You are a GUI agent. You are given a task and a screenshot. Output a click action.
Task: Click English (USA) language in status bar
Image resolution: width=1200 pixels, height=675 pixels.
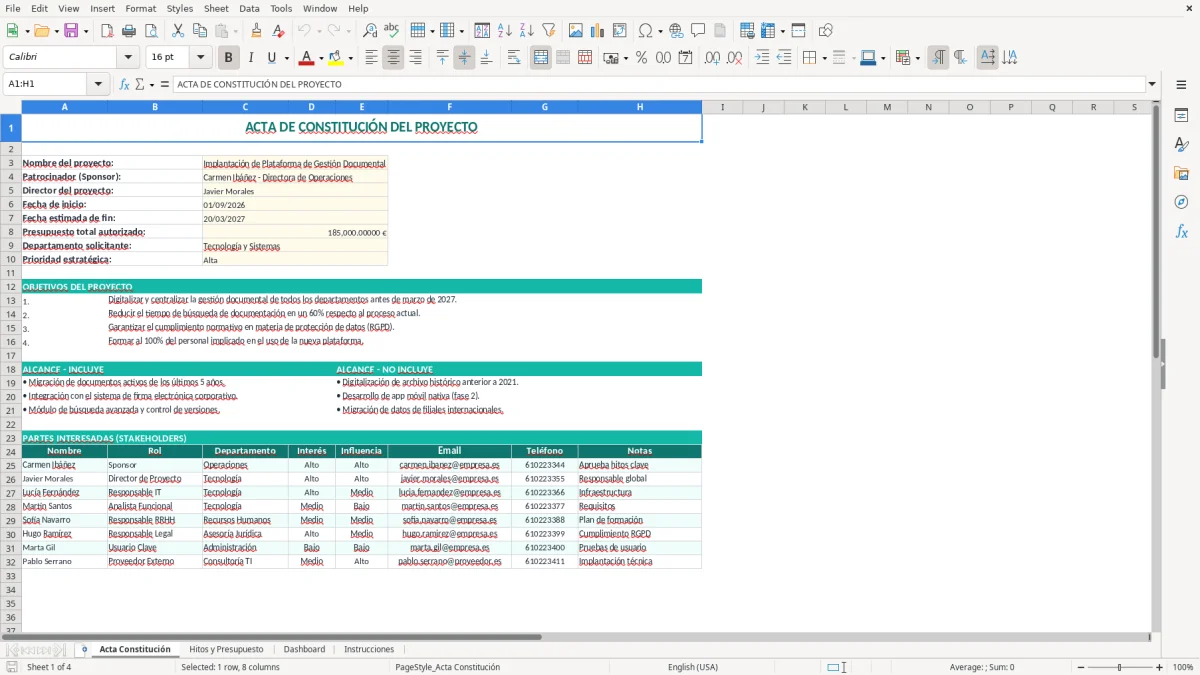(693, 667)
